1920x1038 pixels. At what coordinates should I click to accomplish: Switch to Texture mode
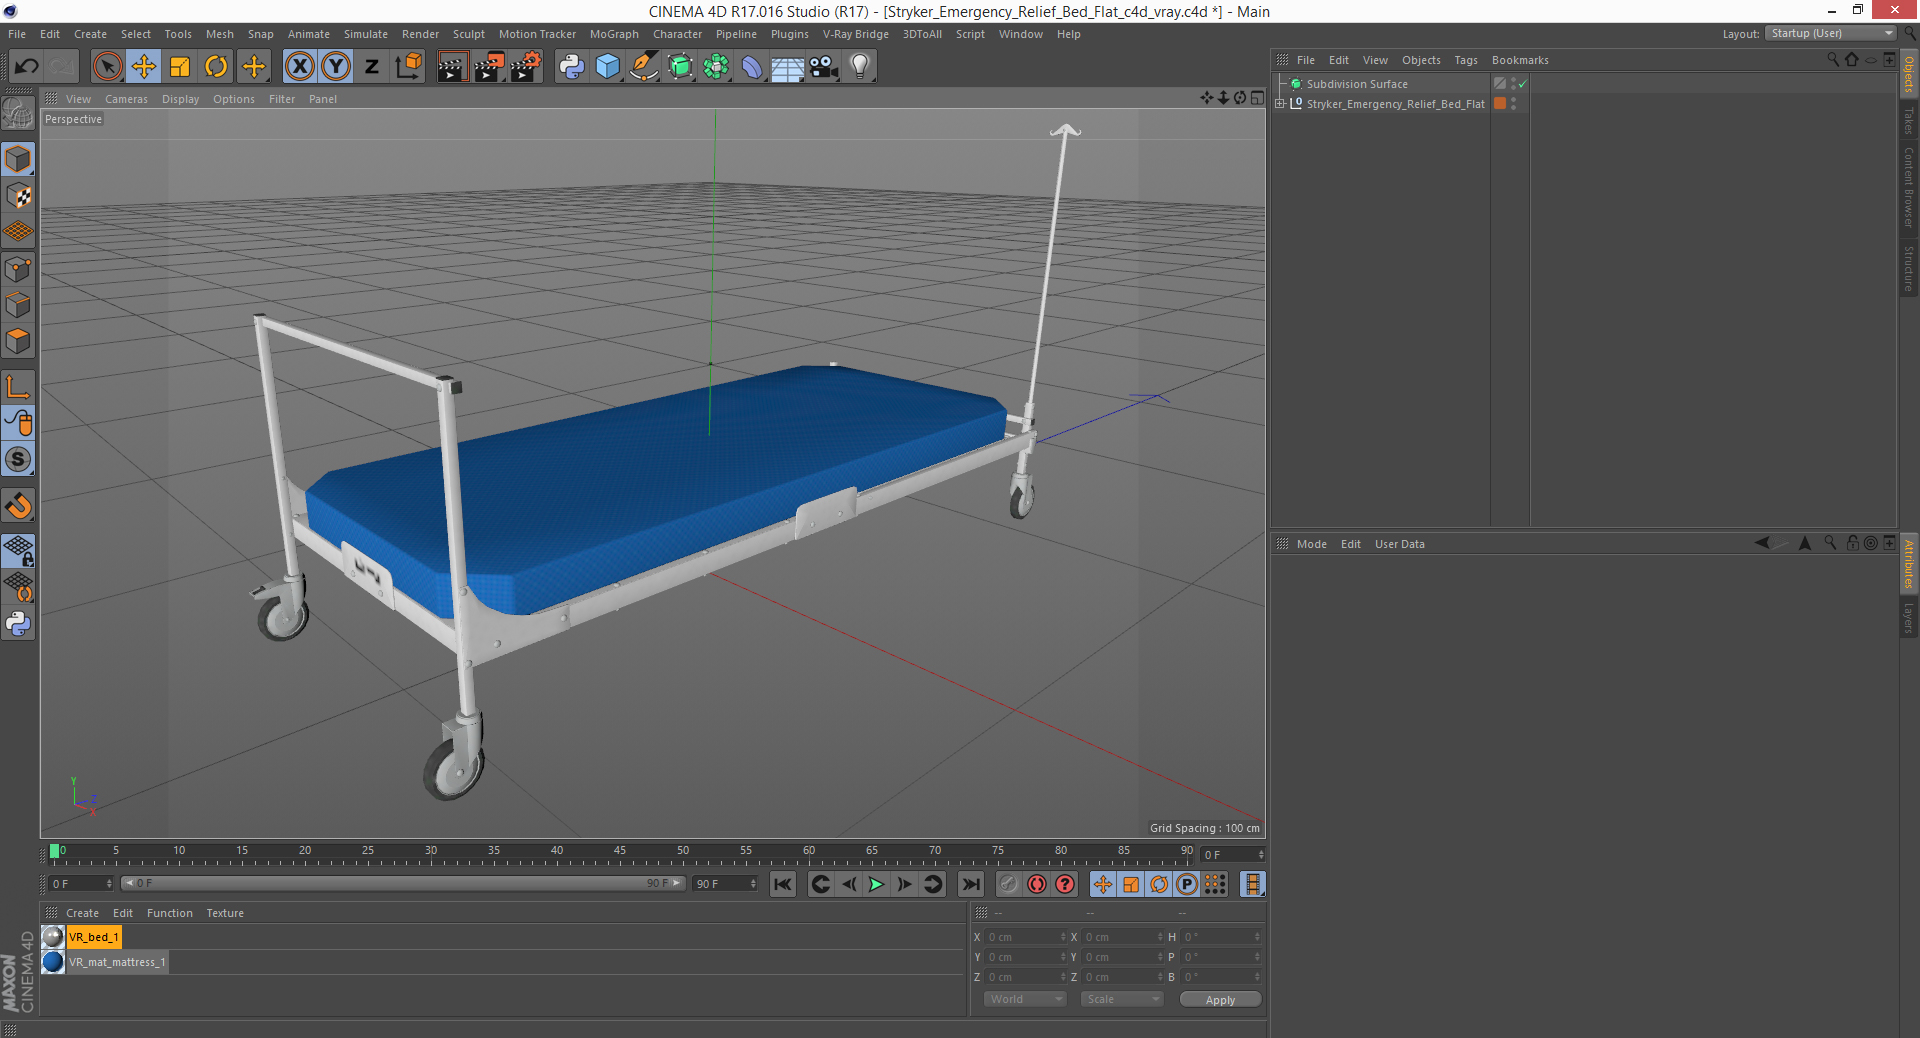click(x=18, y=196)
